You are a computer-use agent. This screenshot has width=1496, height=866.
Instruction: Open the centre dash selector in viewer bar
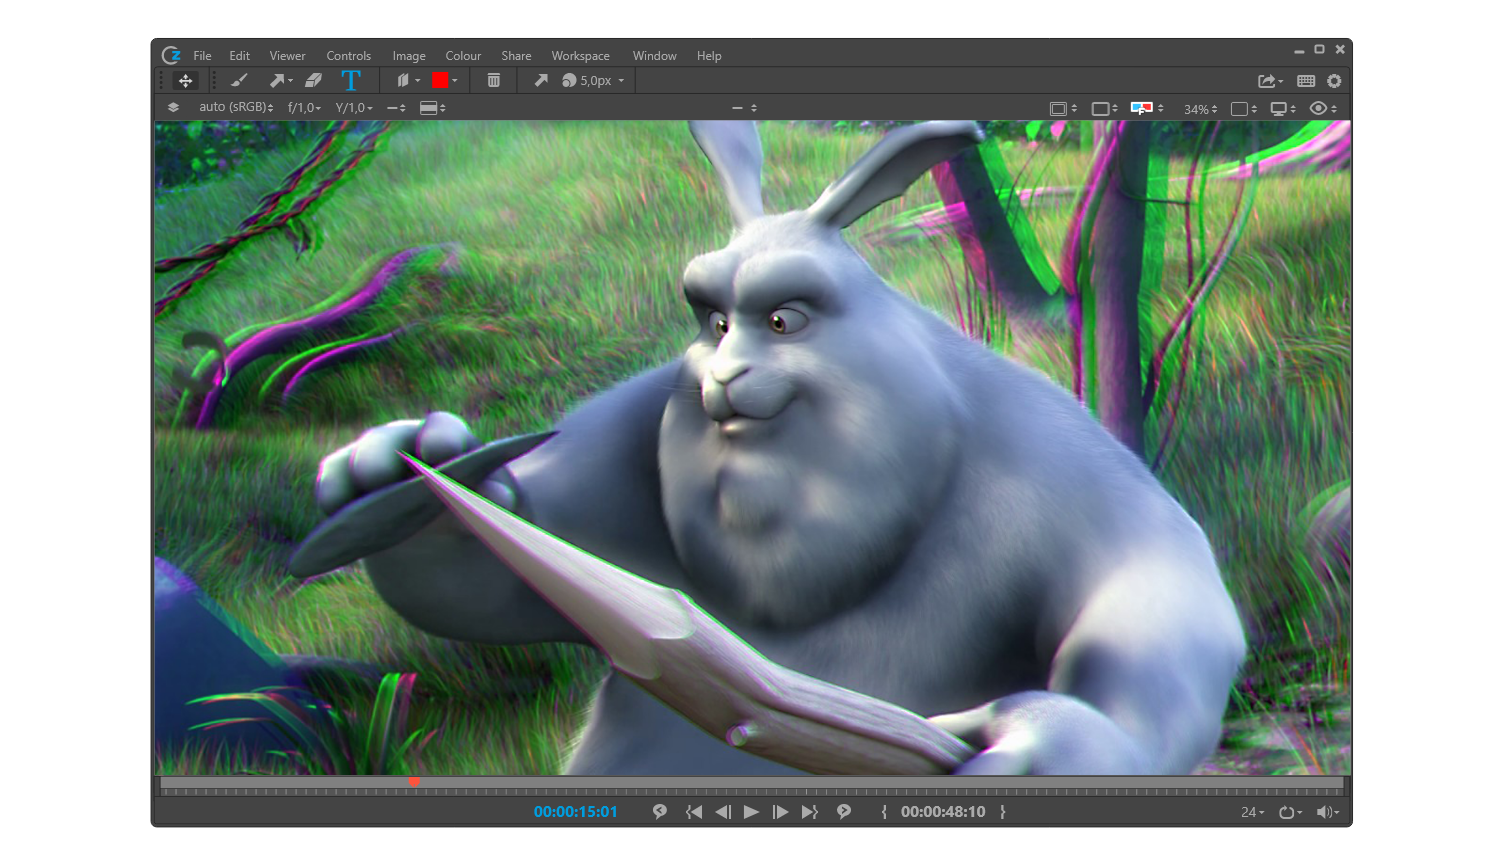click(x=744, y=108)
